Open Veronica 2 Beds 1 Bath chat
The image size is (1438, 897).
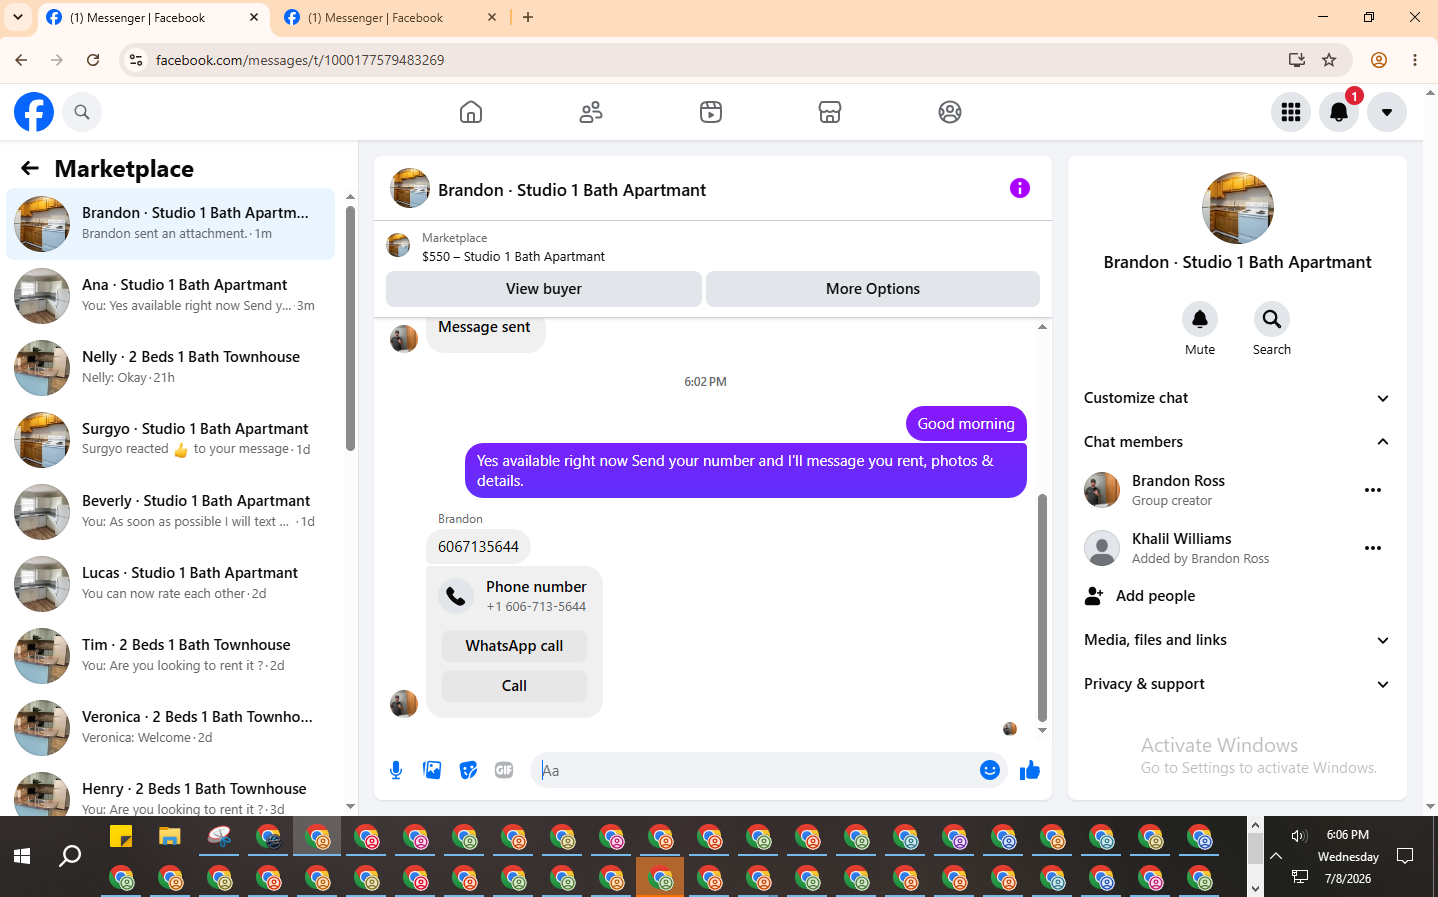pyautogui.click(x=171, y=728)
